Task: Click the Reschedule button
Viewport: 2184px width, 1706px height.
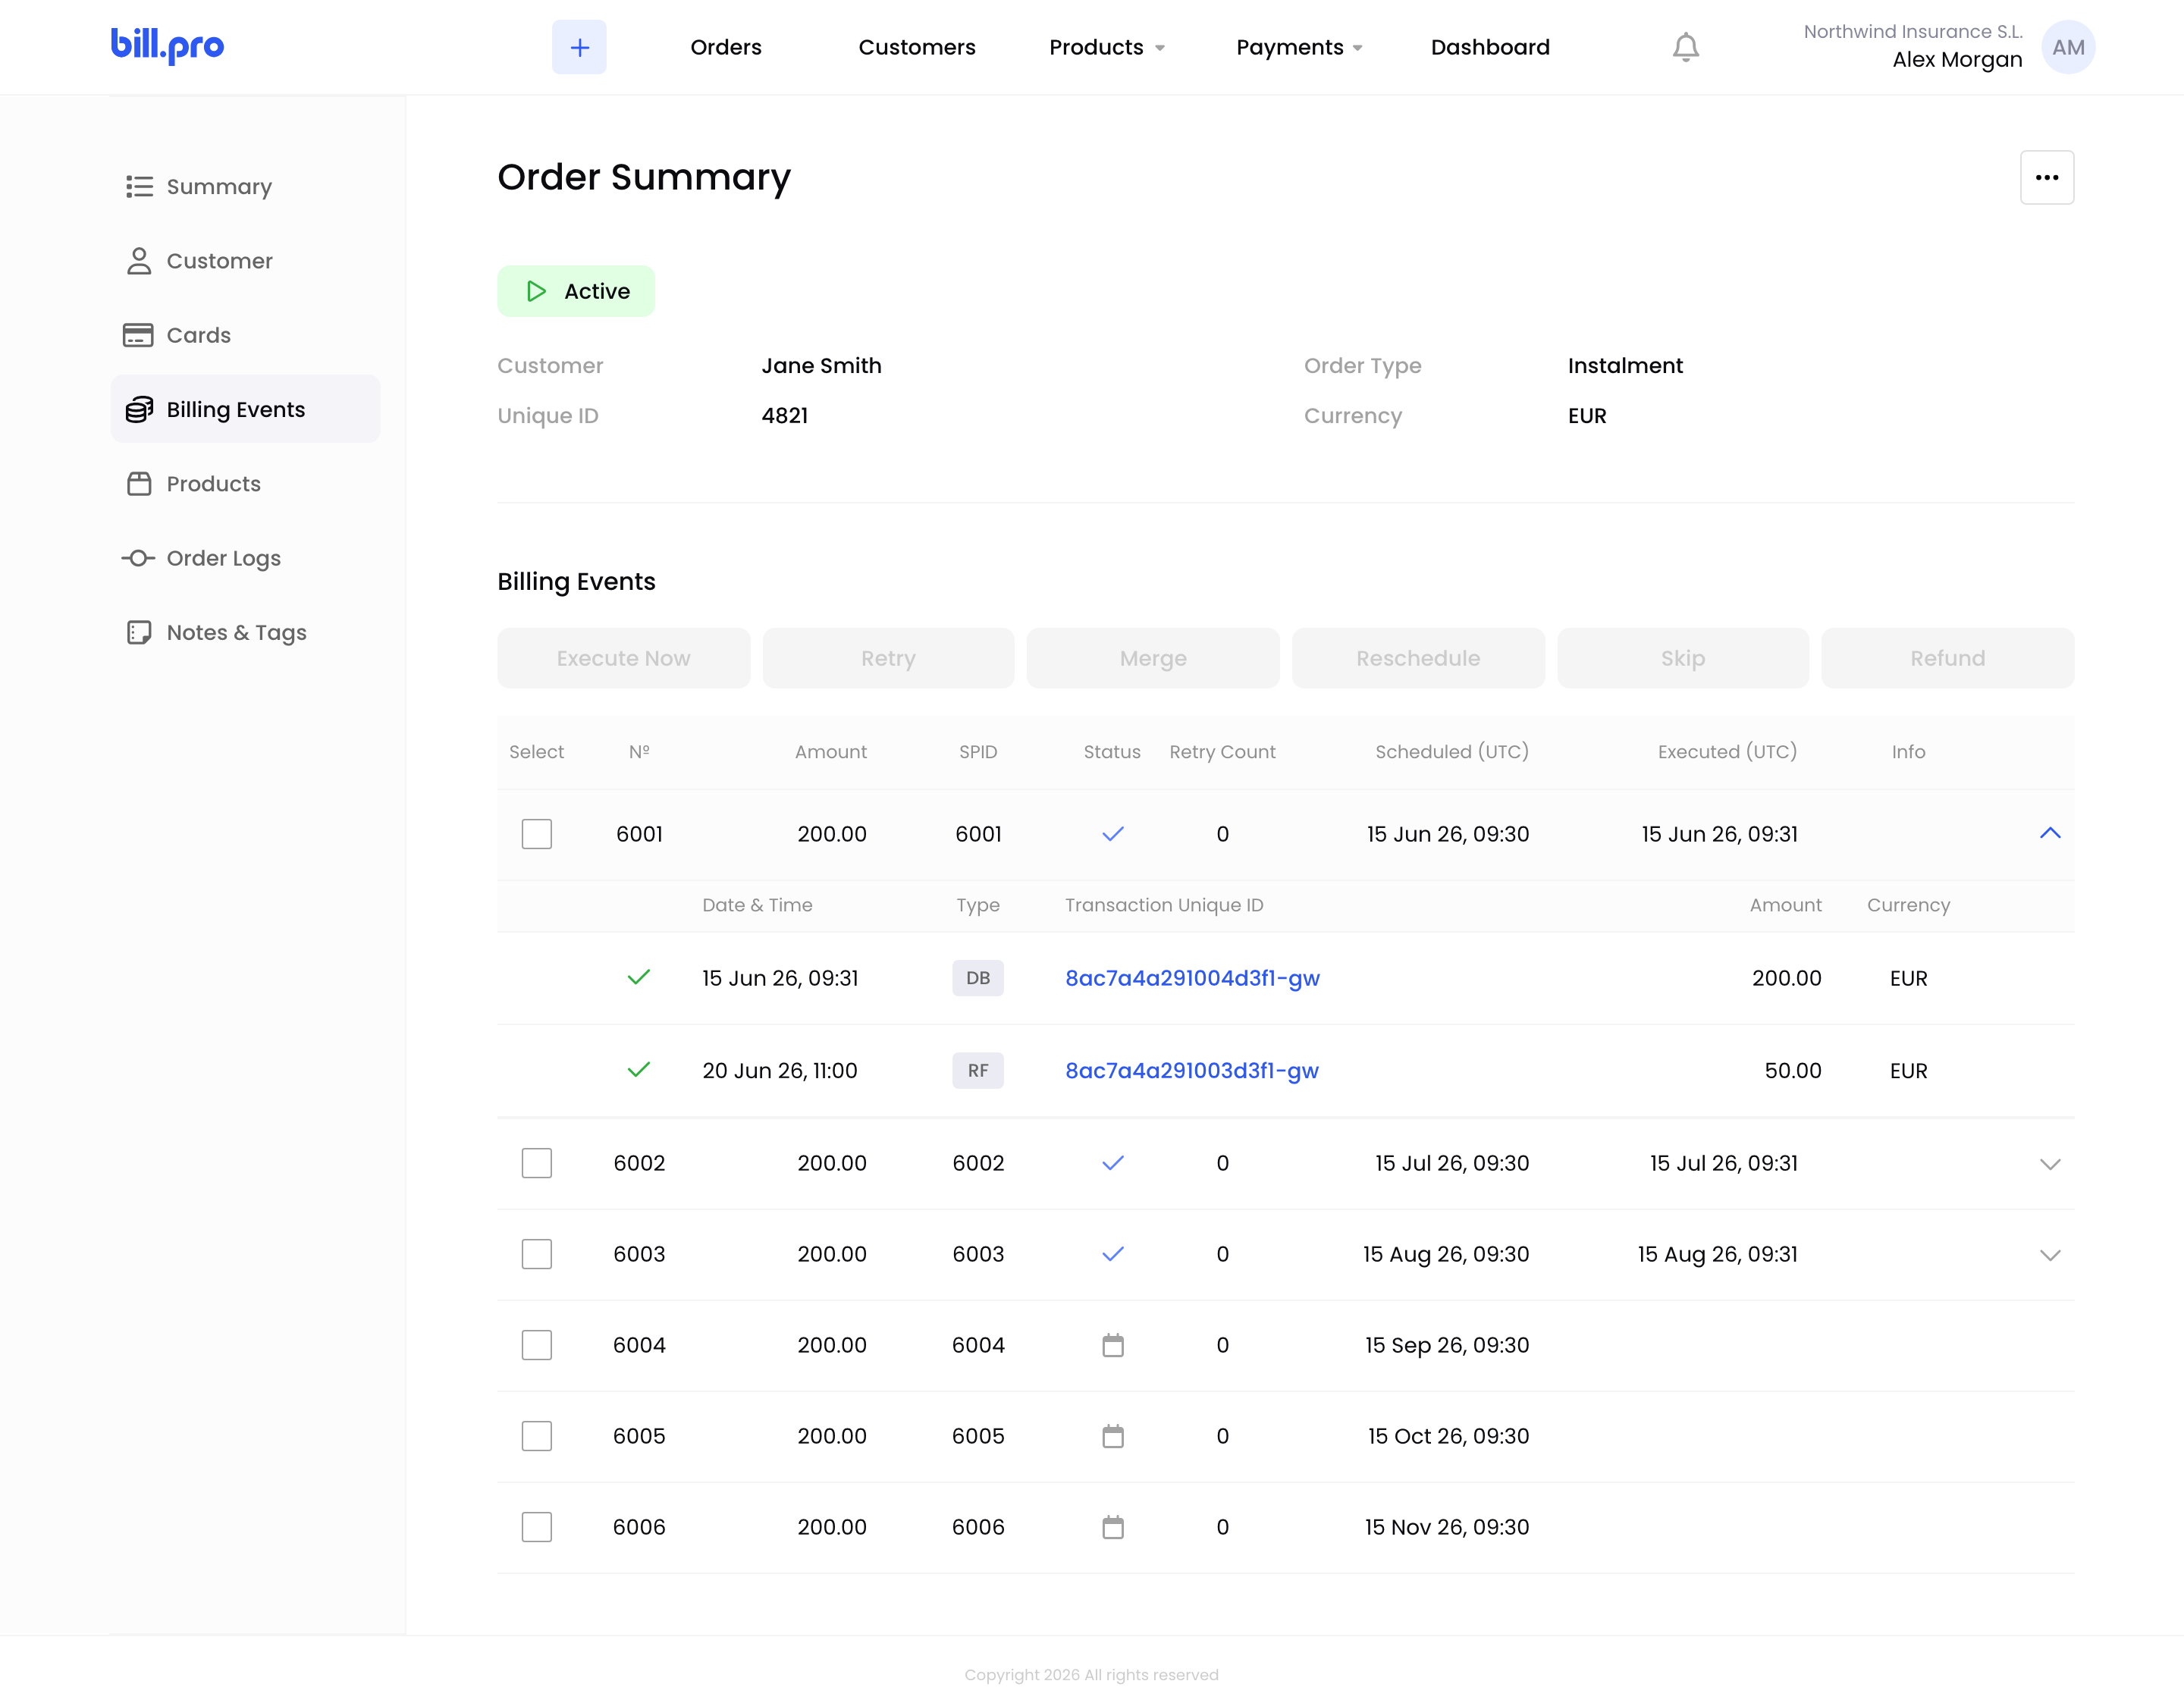Action: pyautogui.click(x=1418, y=658)
